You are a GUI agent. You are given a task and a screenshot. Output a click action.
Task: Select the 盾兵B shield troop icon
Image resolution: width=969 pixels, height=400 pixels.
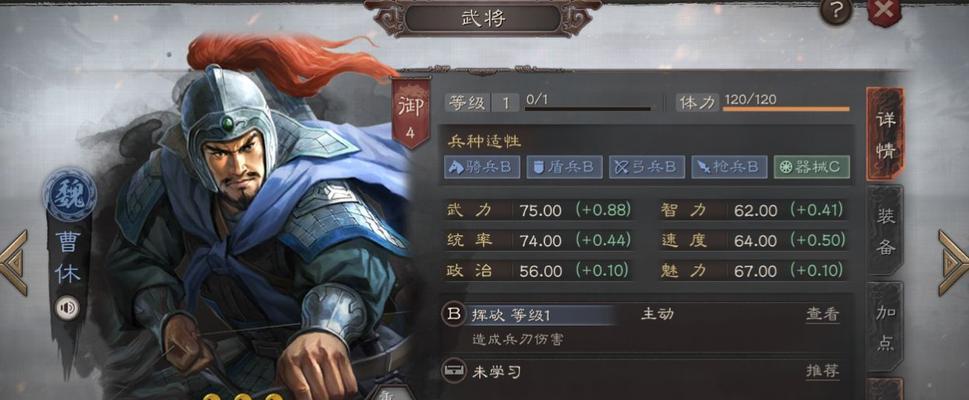(564, 167)
